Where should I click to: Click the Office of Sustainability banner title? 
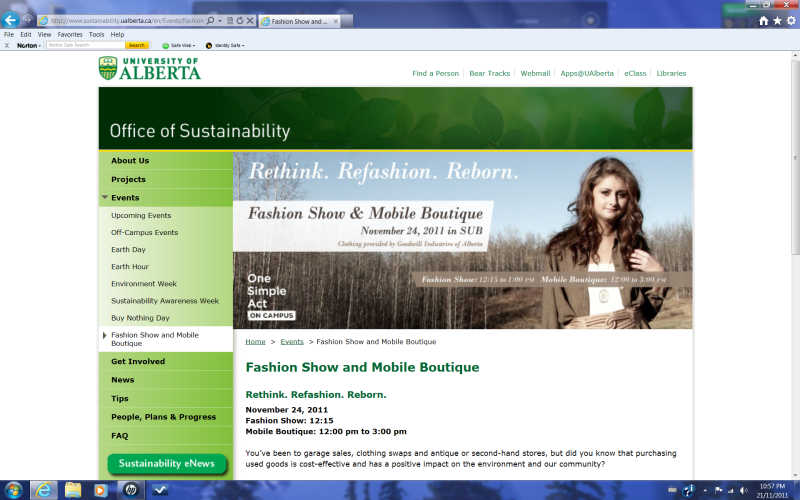click(x=200, y=131)
